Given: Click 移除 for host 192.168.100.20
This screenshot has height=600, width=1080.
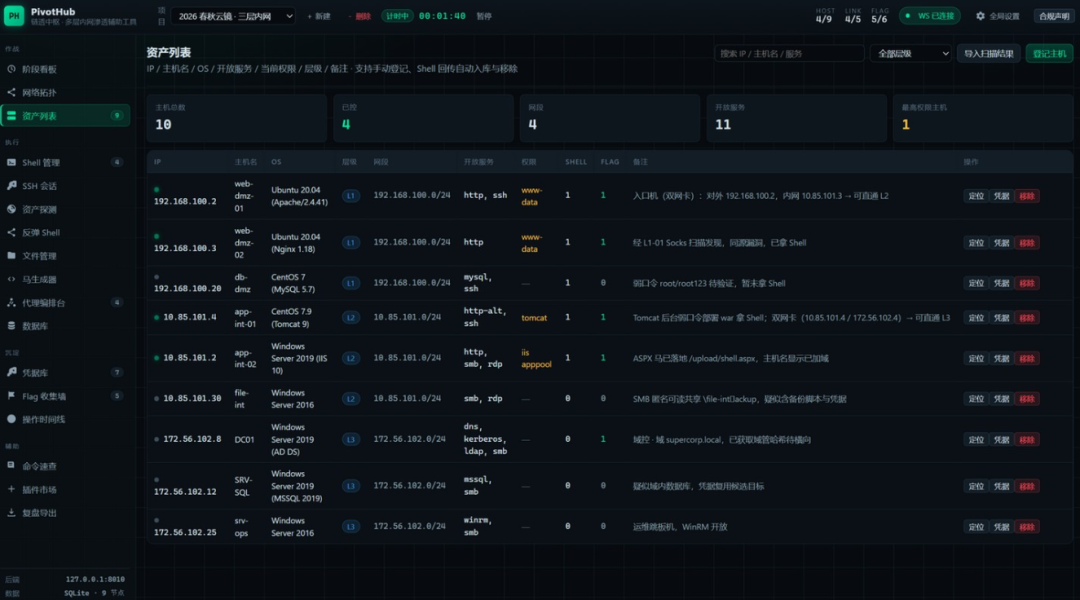Looking at the screenshot, I should pyautogui.click(x=1026, y=284).
